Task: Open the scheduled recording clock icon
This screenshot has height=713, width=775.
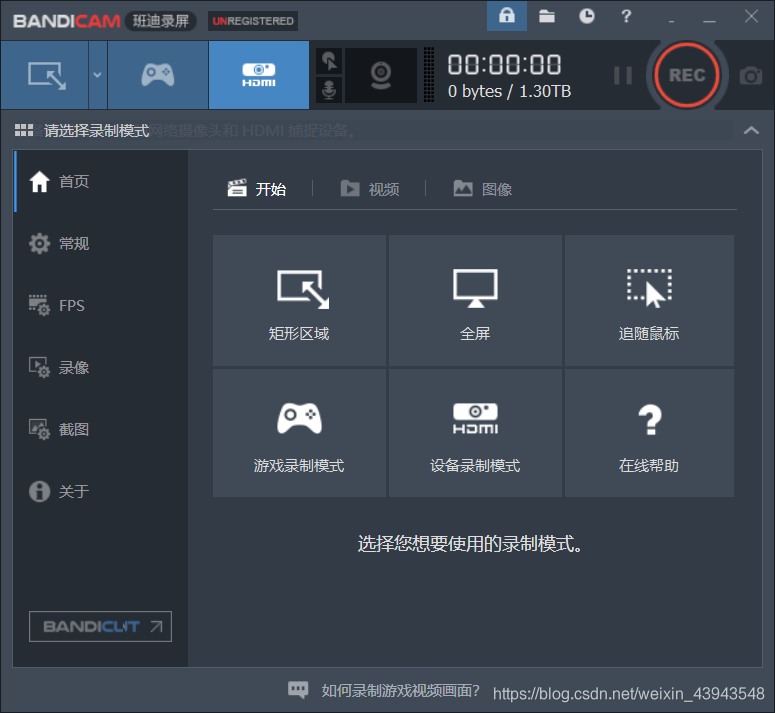Action: [586, 16]
